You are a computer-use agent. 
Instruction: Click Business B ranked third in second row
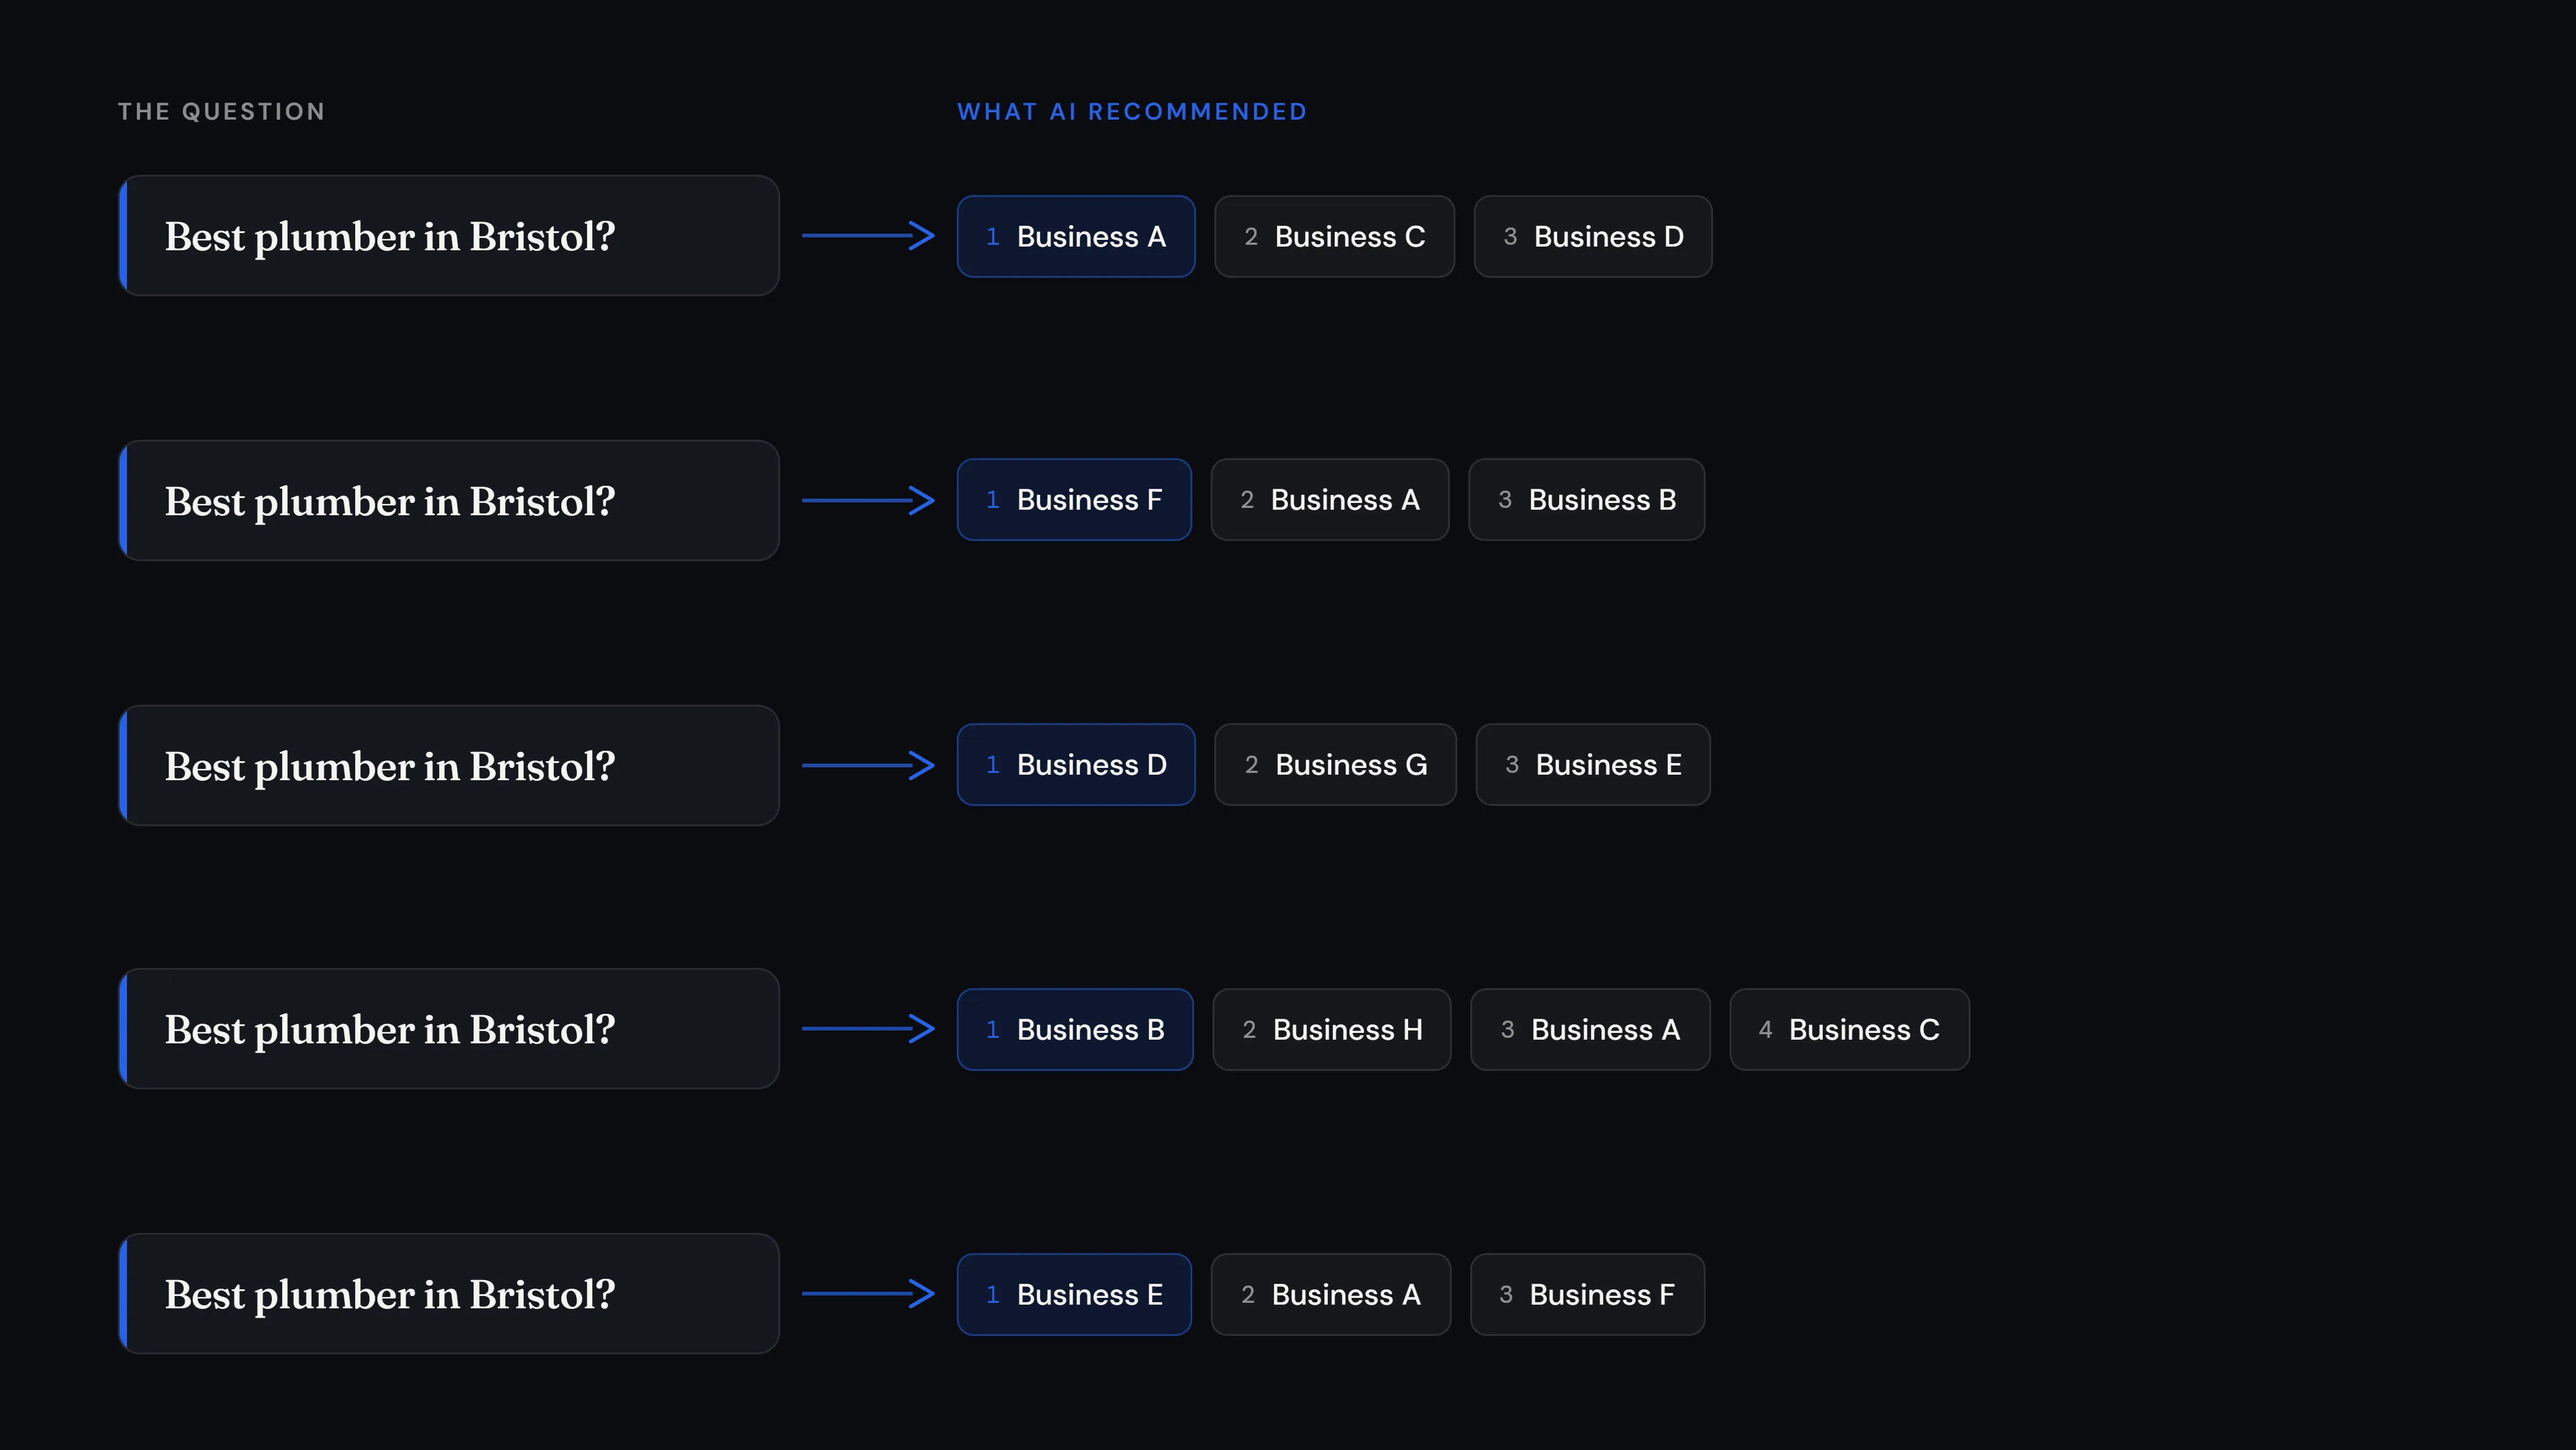pos(1586,500)
